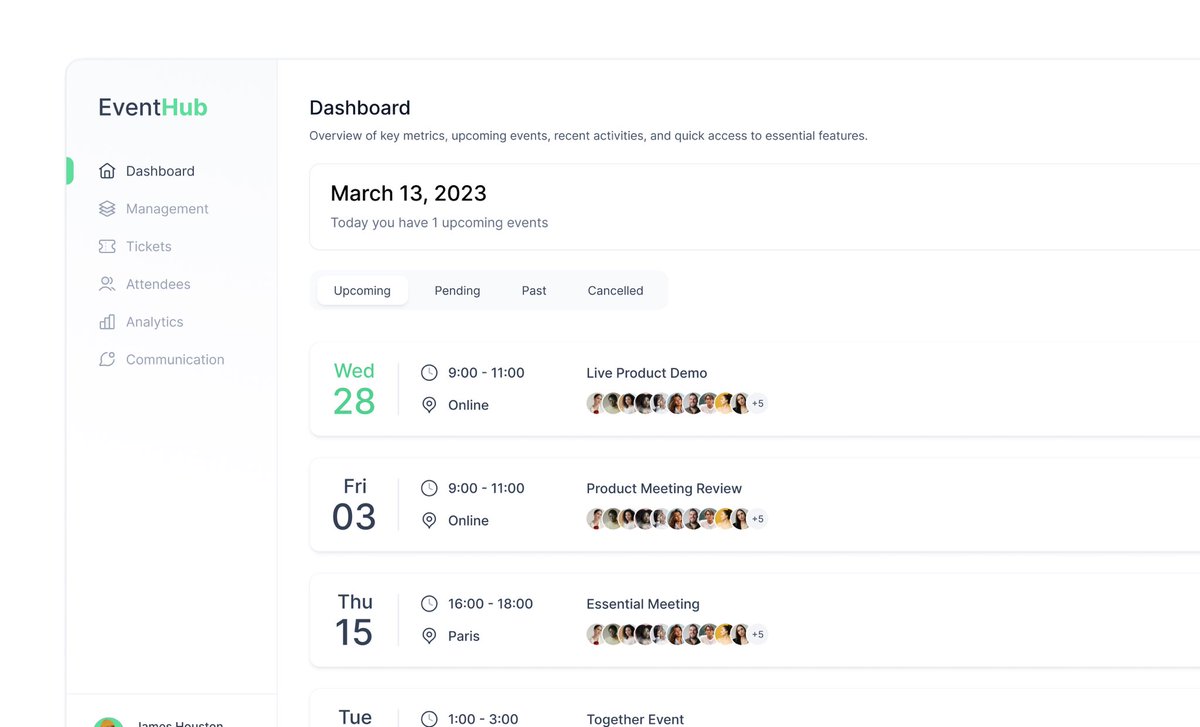
Task: Click the clock icon for Live Product Demo
Action: point(429,373)
